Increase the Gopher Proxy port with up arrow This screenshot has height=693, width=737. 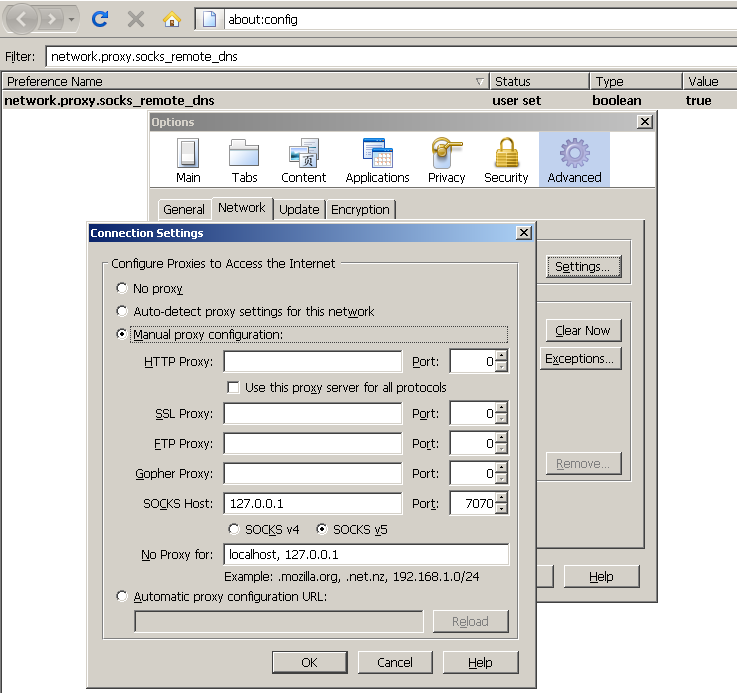click(x=502, y=468)
